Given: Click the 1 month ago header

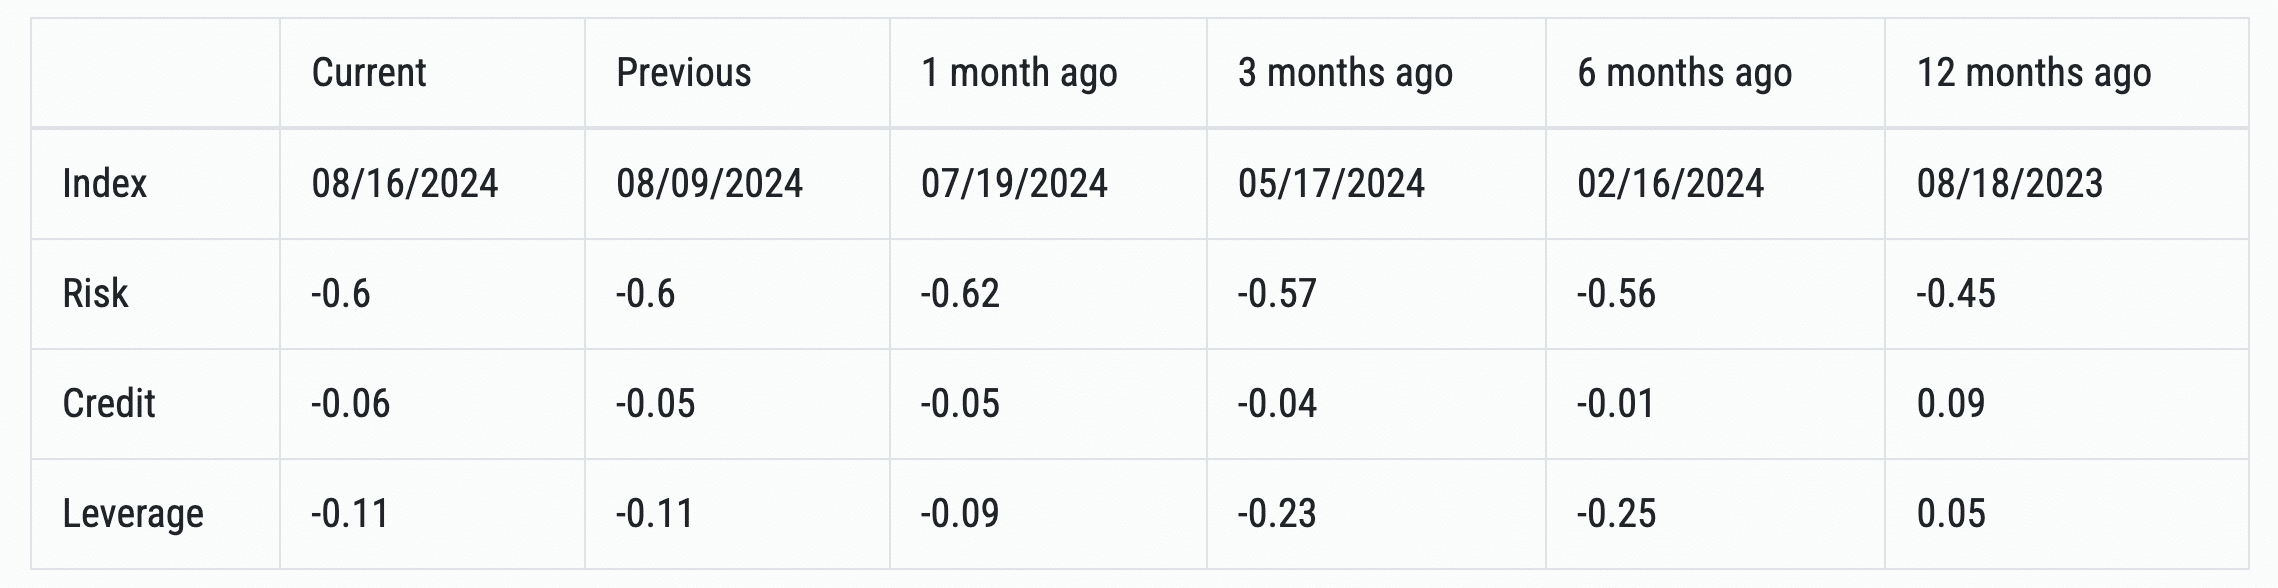Looking at the screenshot, I should pyautogui.click(x=1019, y=73).
